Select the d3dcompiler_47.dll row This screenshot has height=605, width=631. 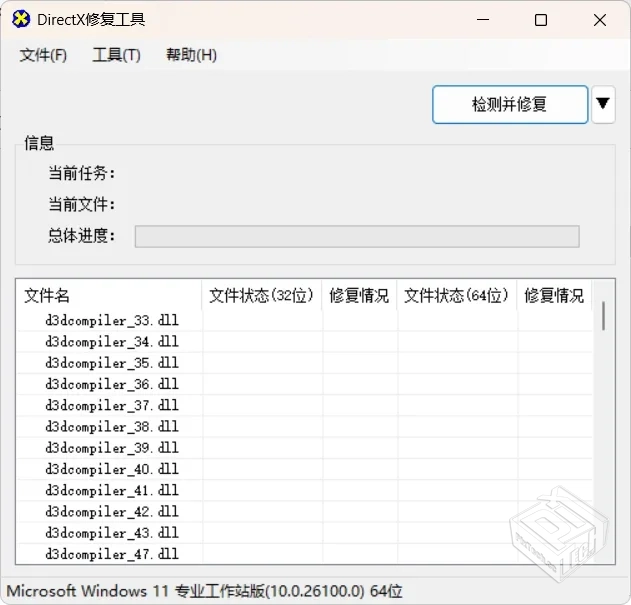304,554
